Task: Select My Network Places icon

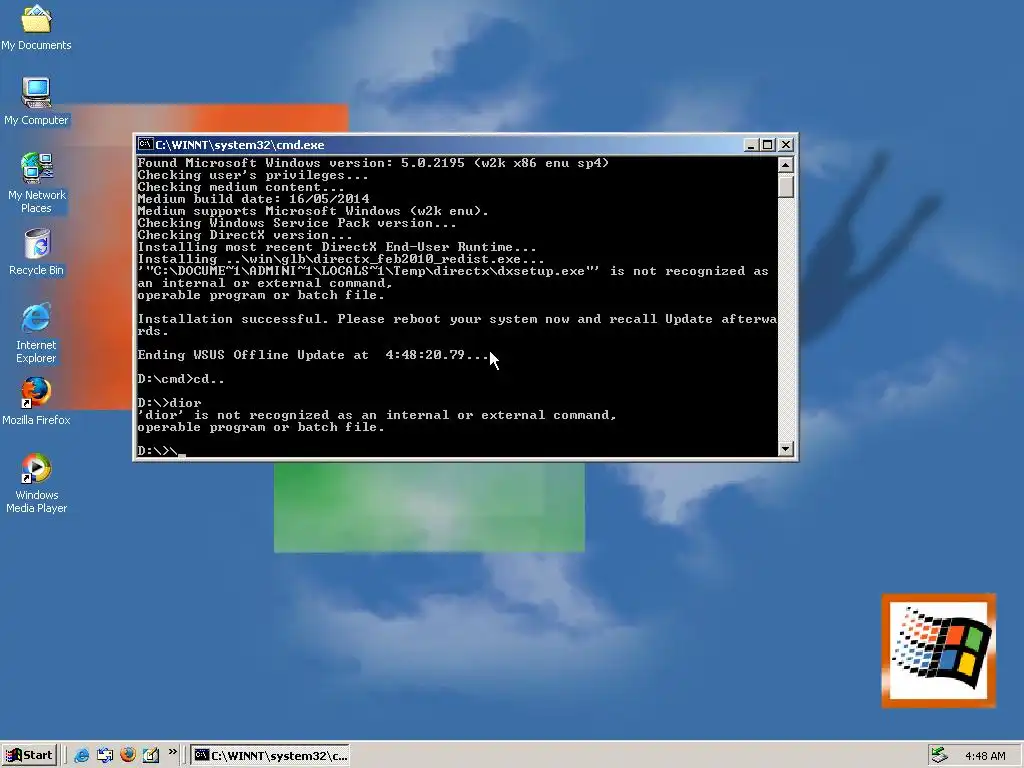Action: 36,183
